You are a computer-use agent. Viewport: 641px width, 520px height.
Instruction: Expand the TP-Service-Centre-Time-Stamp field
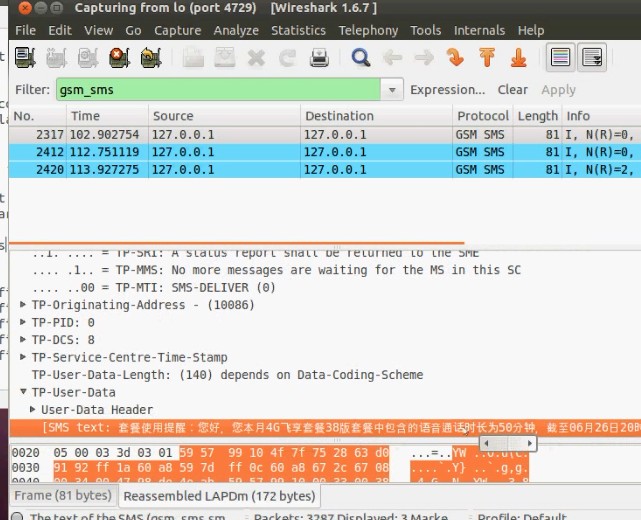(23, 357)
